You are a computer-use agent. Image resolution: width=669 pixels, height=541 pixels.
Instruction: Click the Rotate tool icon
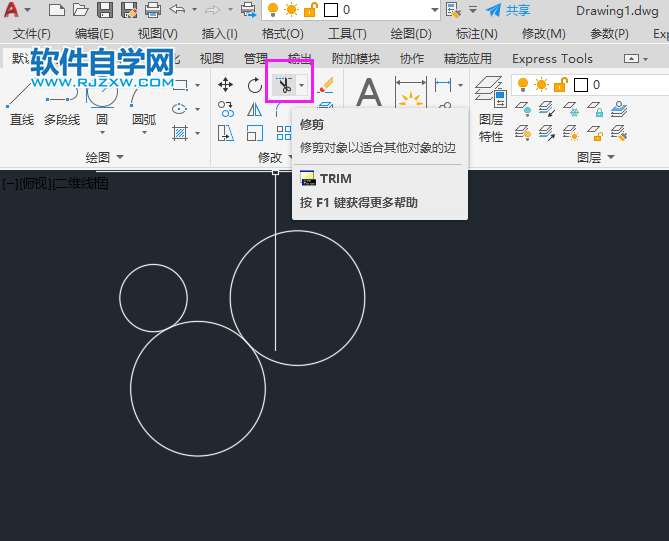255,86
